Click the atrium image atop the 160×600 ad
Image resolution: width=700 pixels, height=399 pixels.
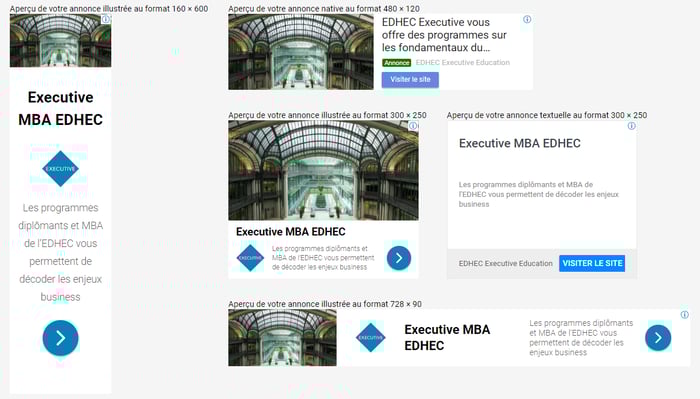coord(60,41)
